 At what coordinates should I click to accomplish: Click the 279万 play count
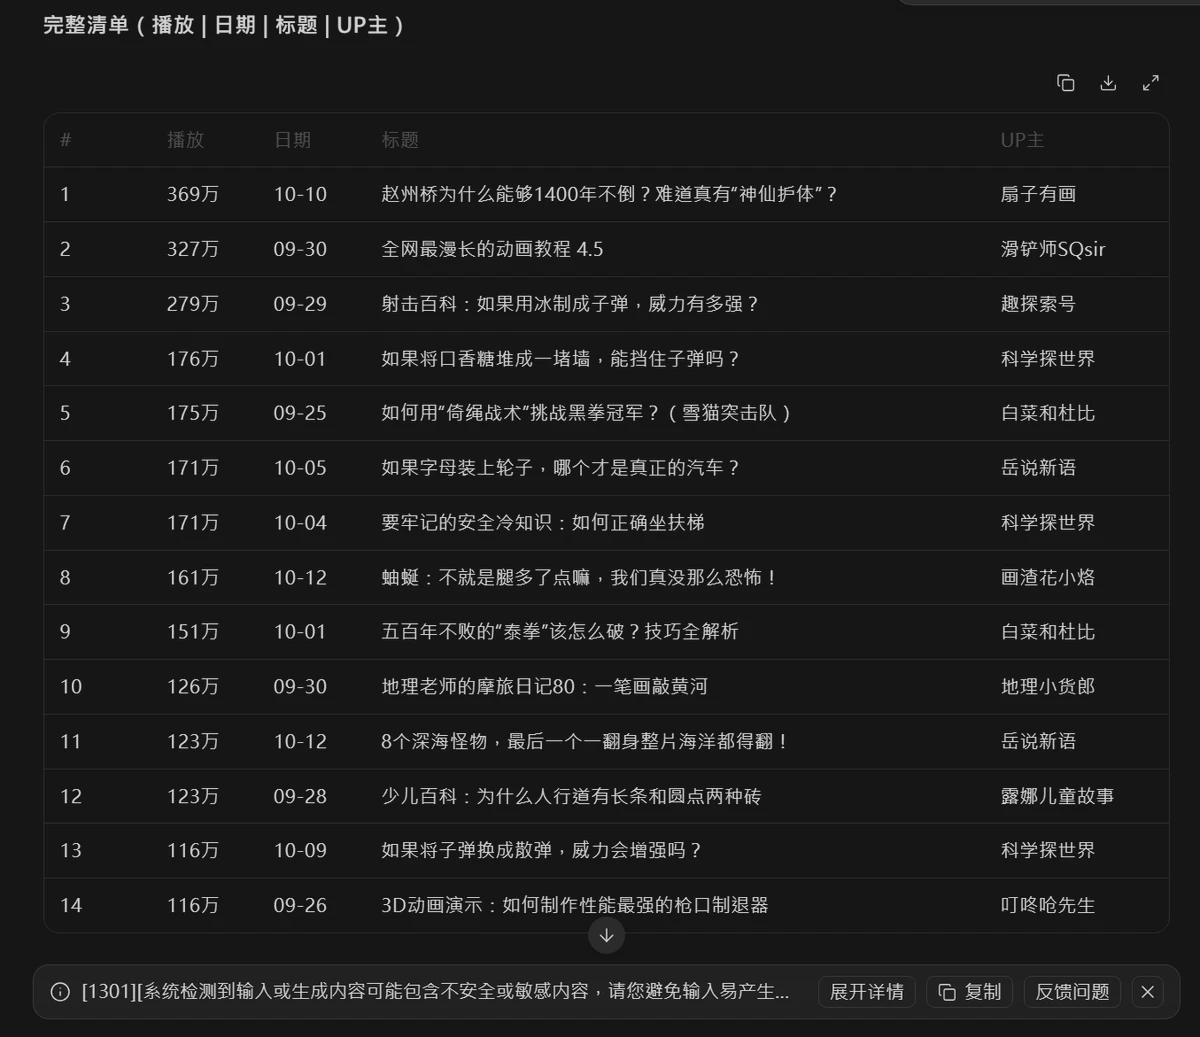pyautogui.click(x=193, y=304)
